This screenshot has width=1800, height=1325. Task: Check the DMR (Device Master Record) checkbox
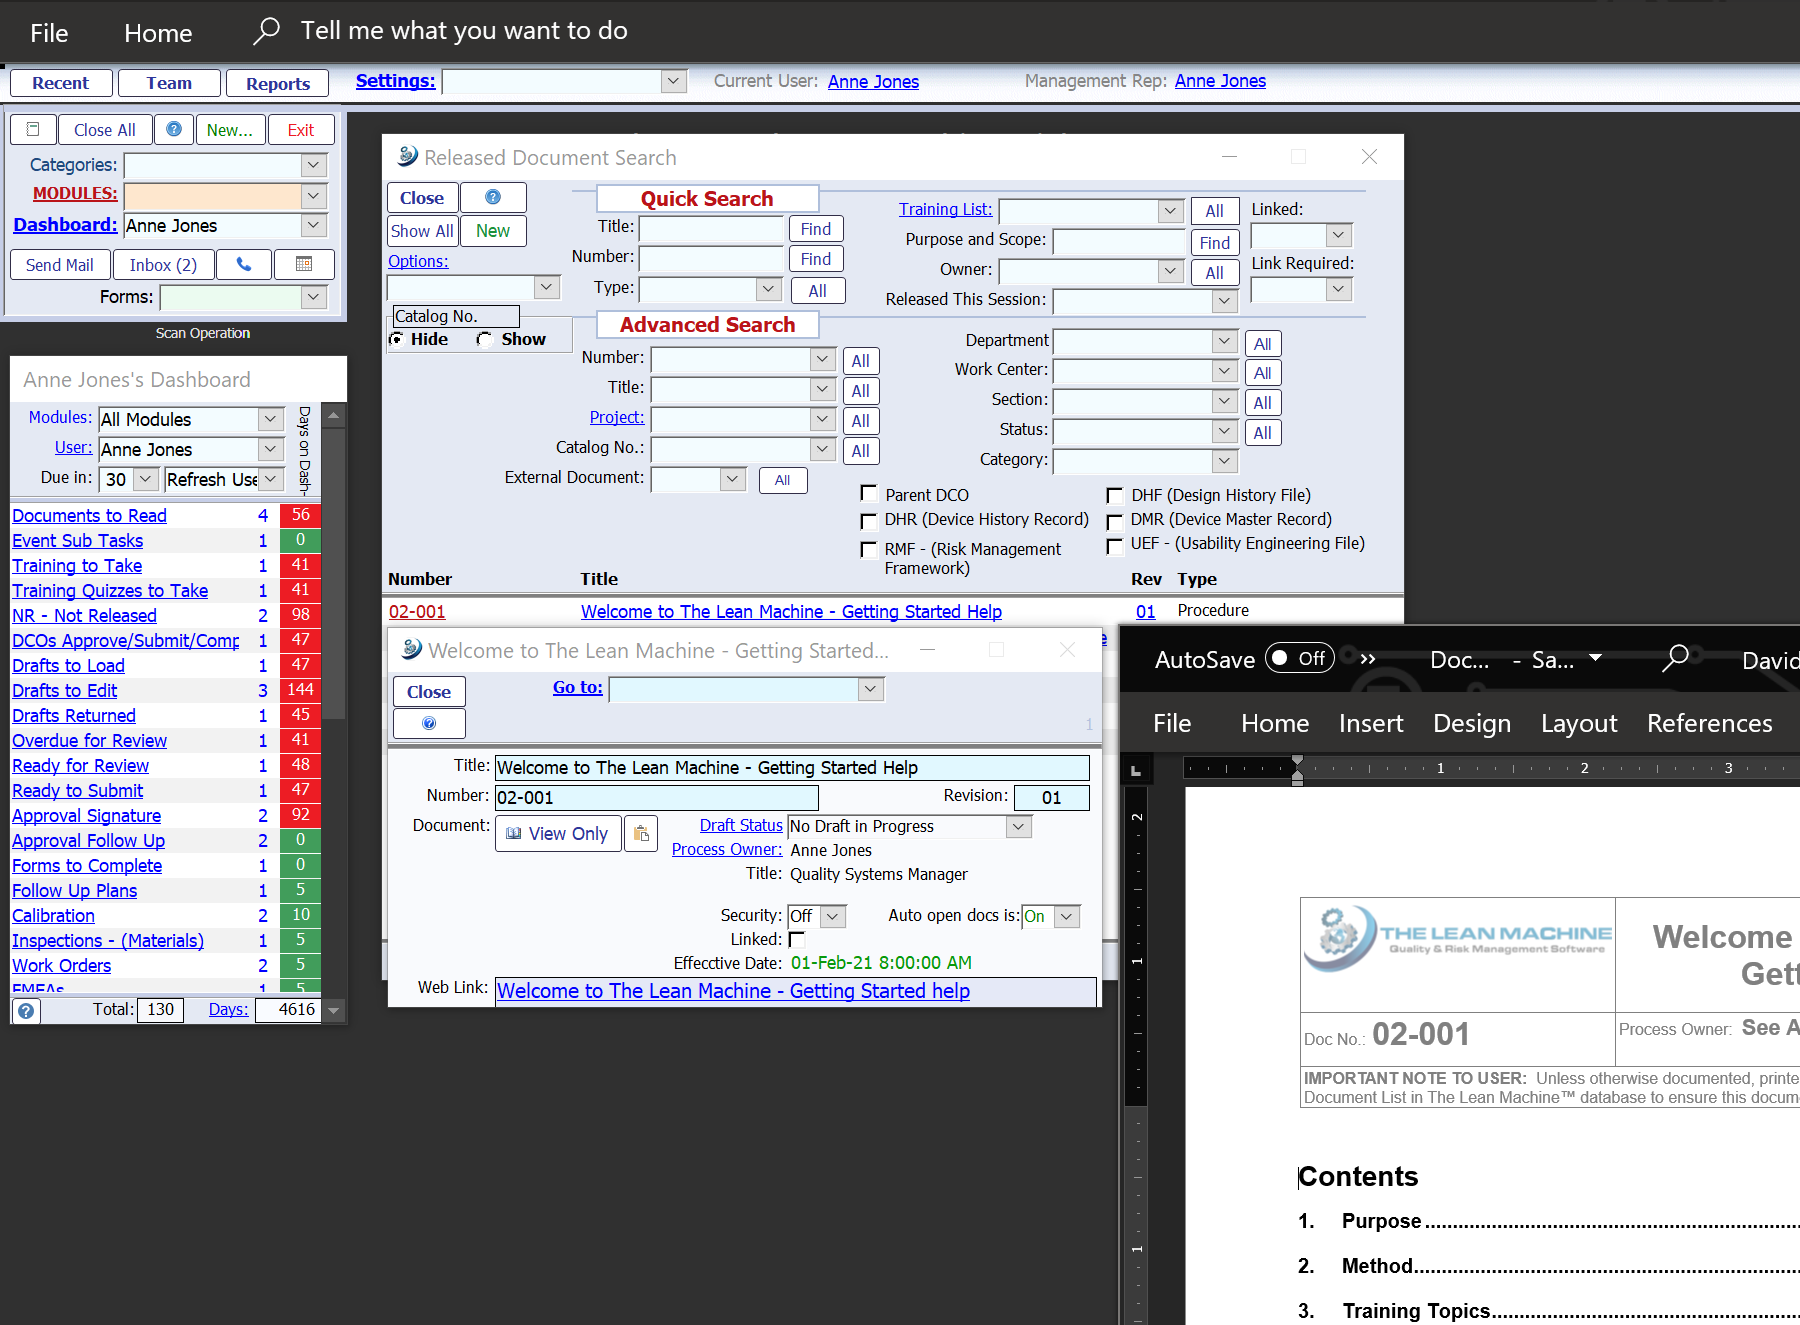[x=1114, y=521]
